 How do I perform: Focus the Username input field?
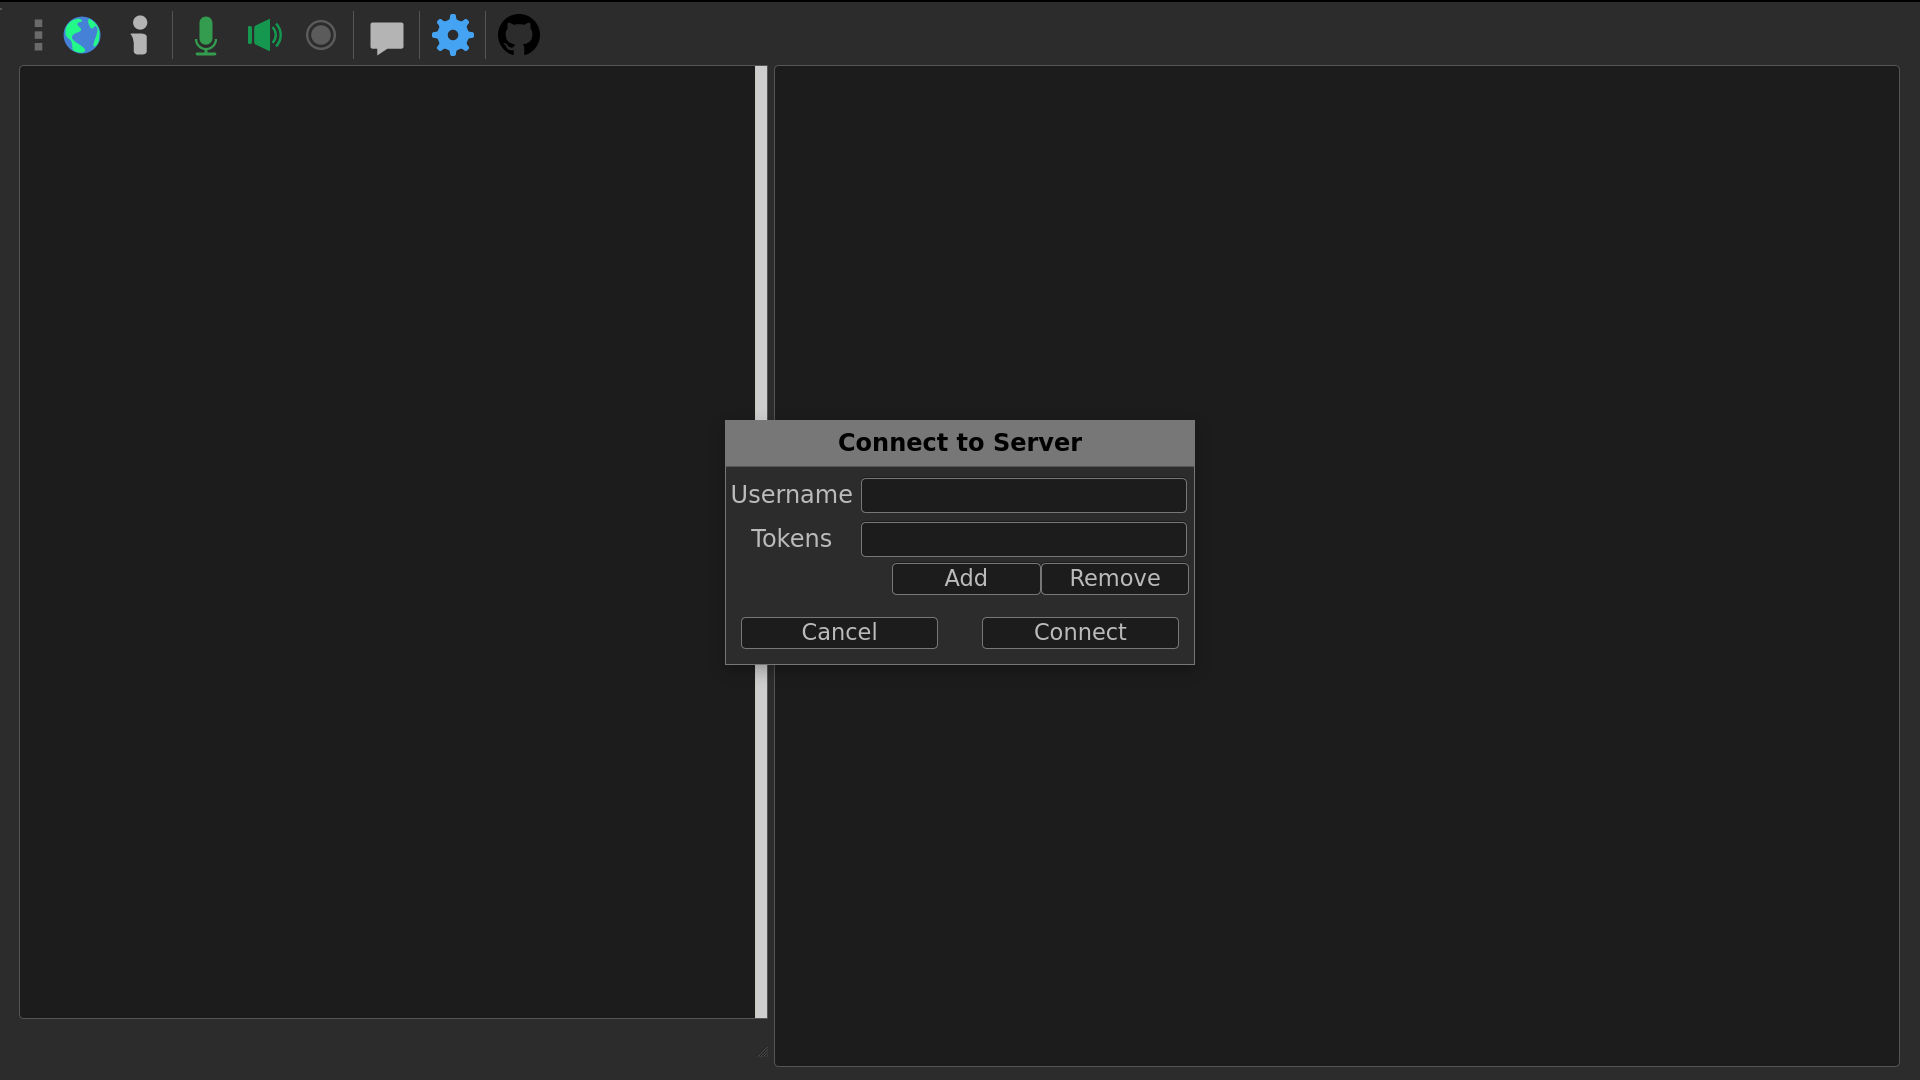(1023, 496)
